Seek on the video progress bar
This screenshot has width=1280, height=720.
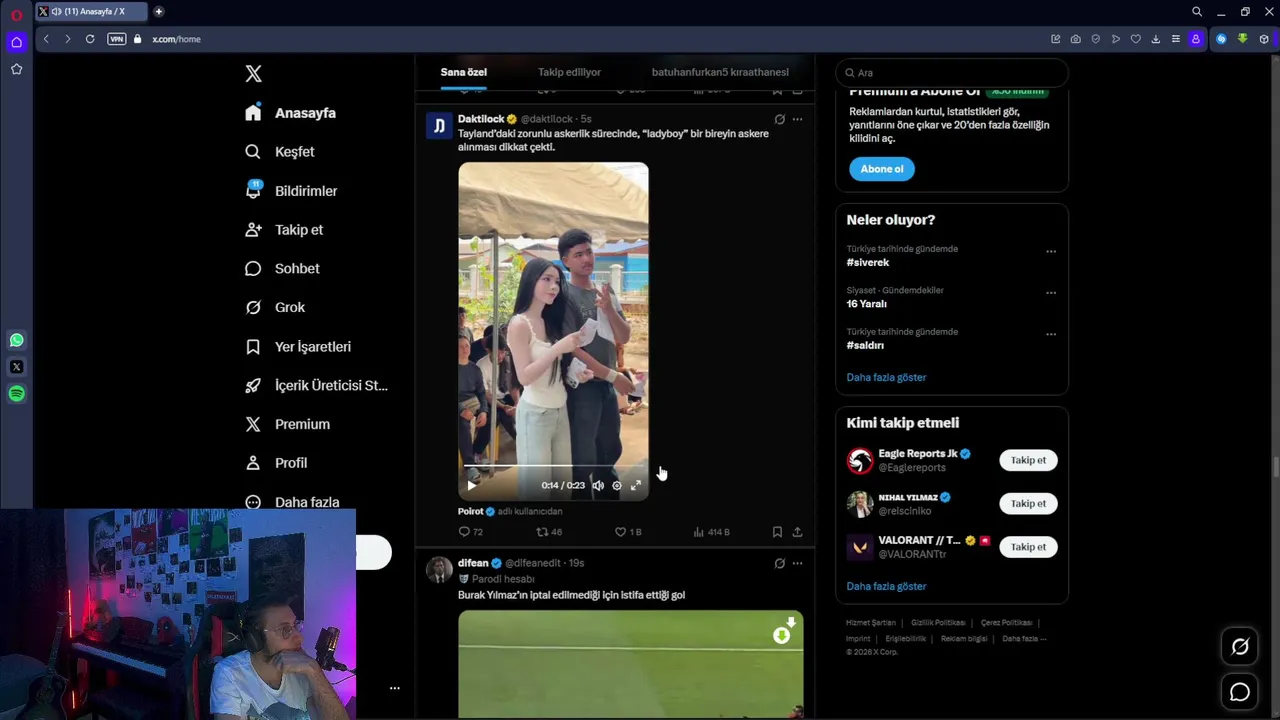553,466
